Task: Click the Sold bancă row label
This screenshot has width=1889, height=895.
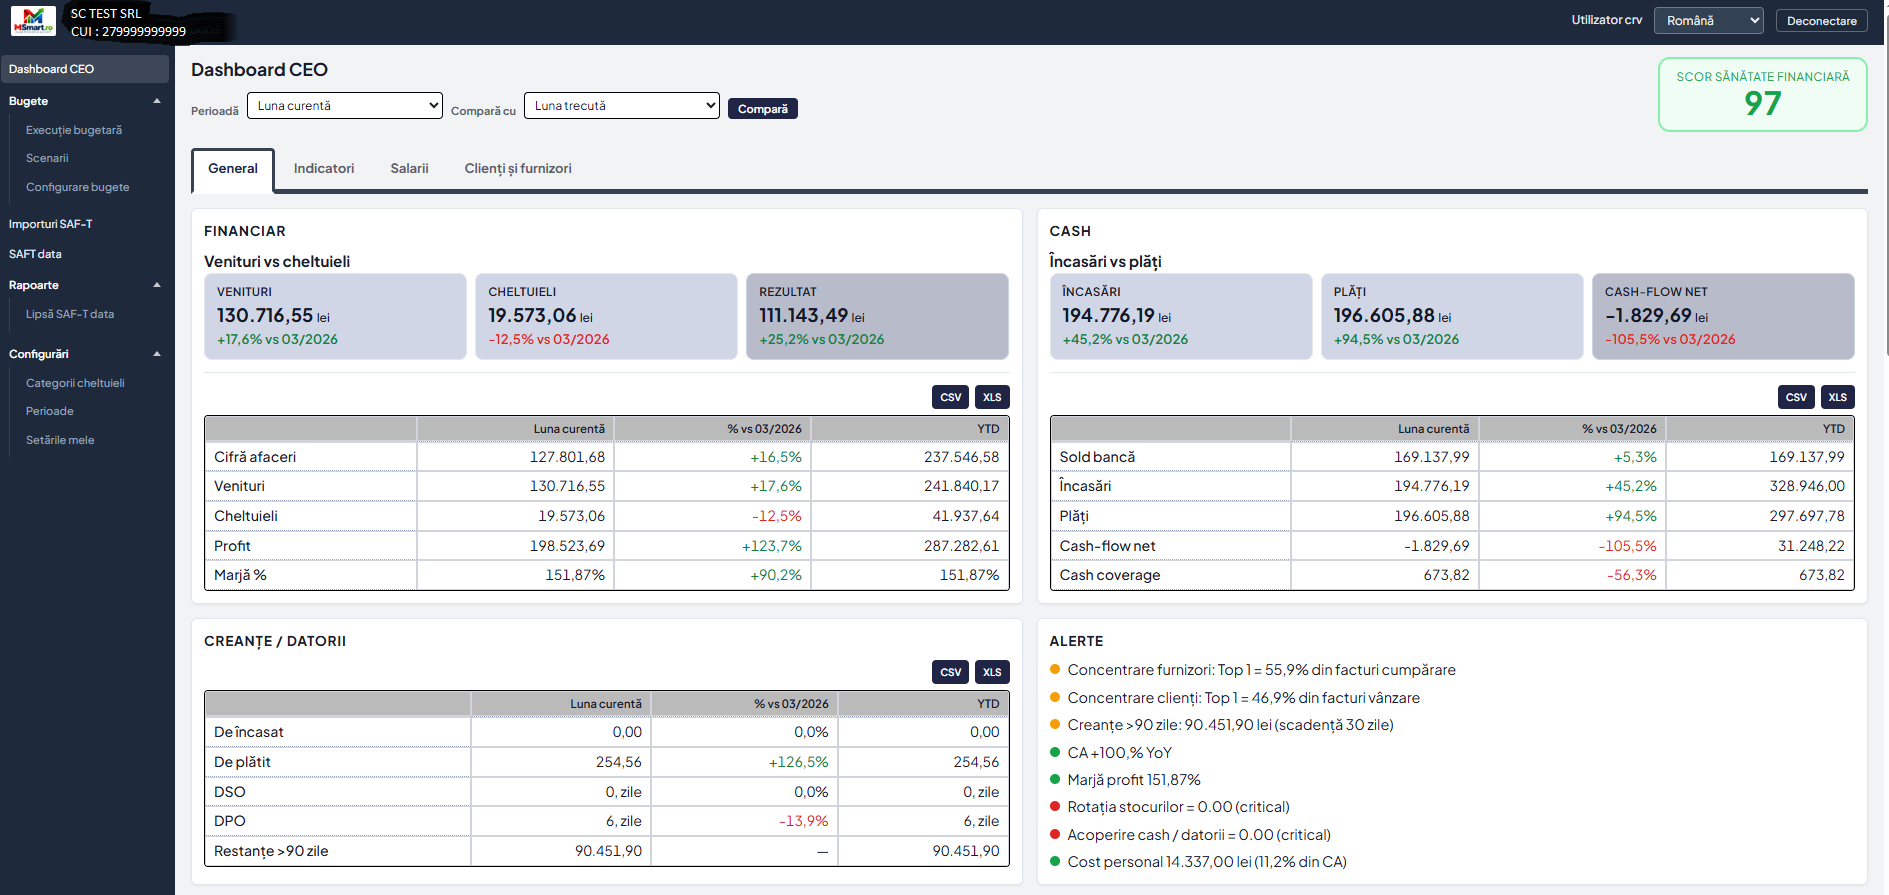Action: (1097, 457)
